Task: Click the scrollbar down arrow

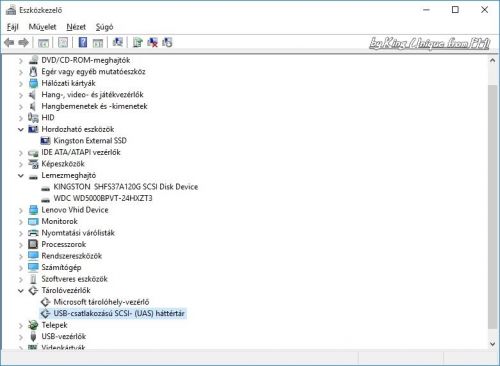Action: click(x=492, y=344)
